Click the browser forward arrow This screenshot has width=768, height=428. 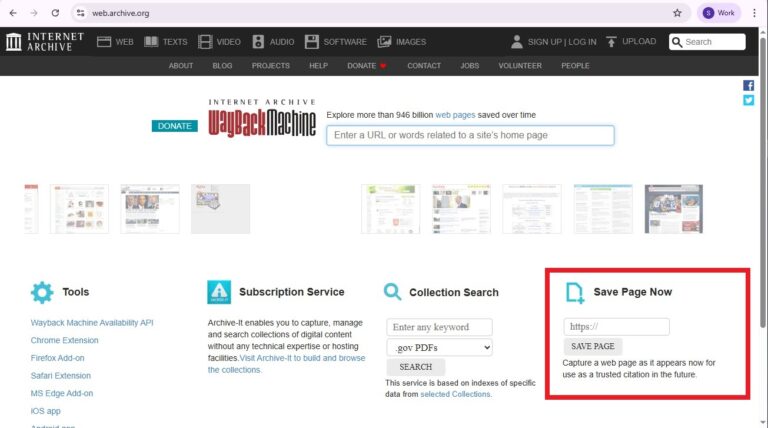(x=34, y=13)
